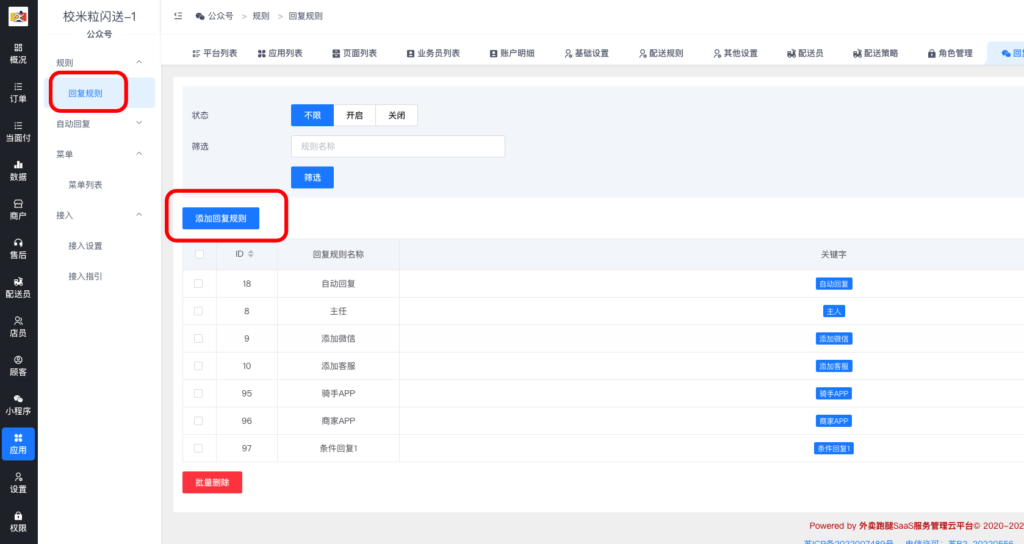Open the 概况 overview sidebar icon
The image size is (1024, 544).
point(18,54)
